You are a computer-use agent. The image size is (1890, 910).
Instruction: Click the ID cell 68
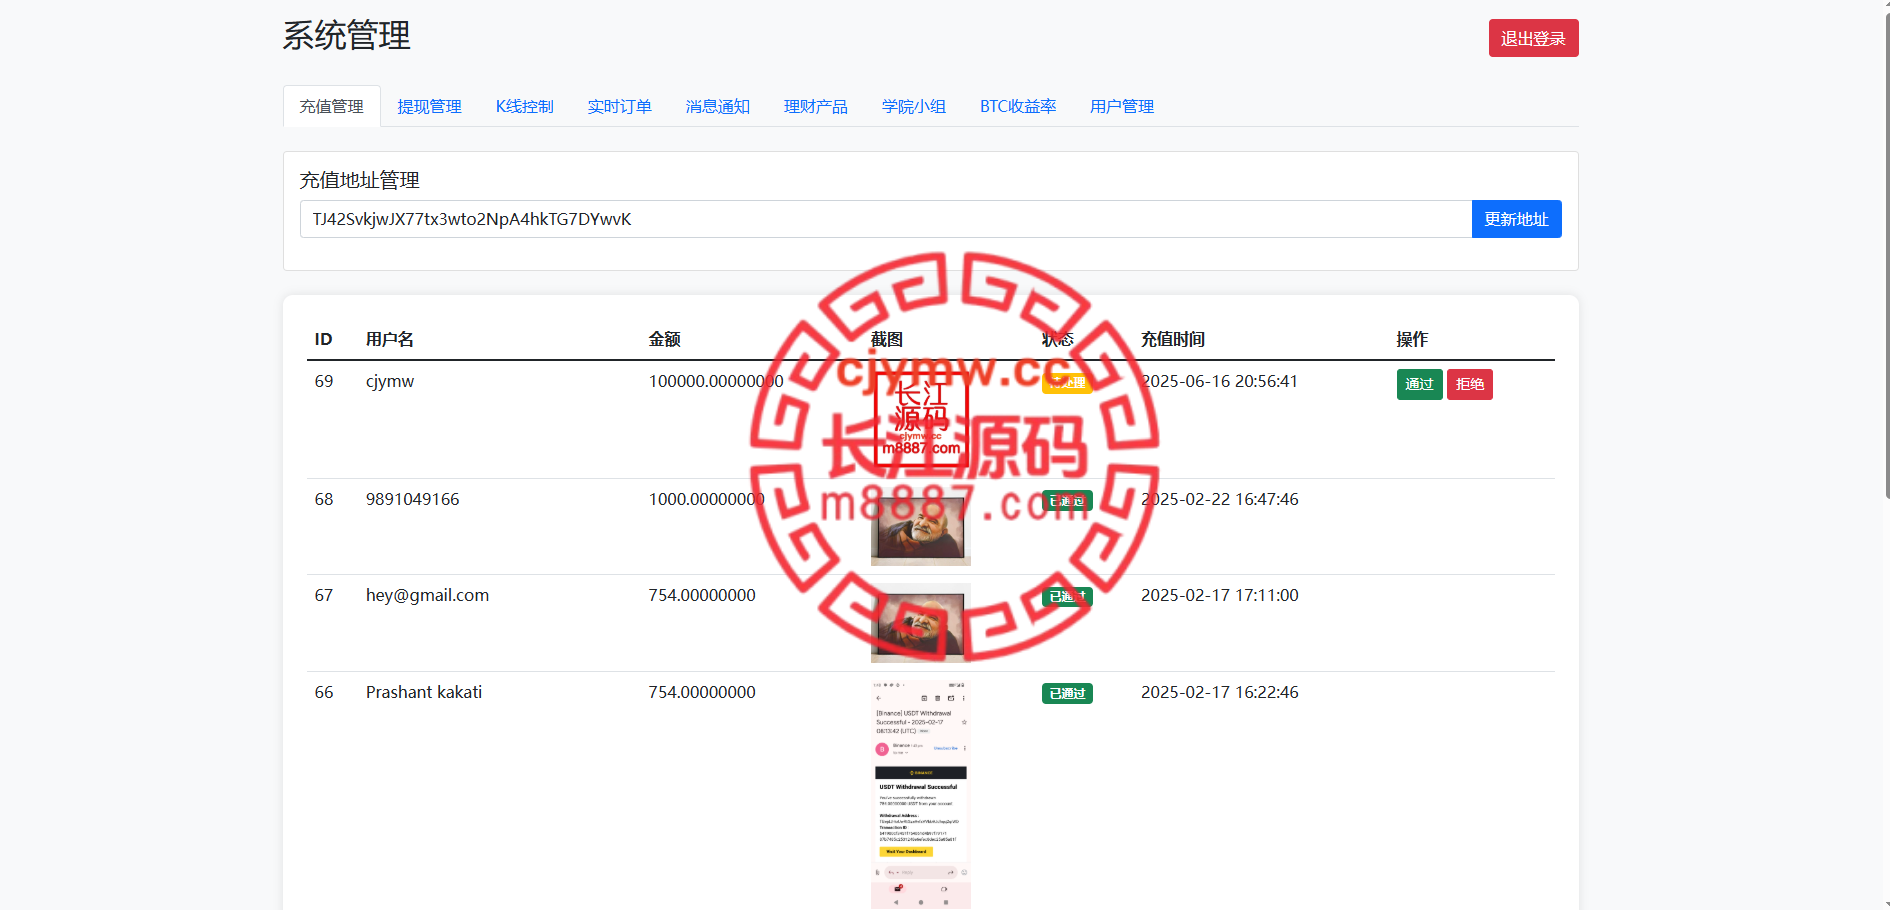click(324, 499)
